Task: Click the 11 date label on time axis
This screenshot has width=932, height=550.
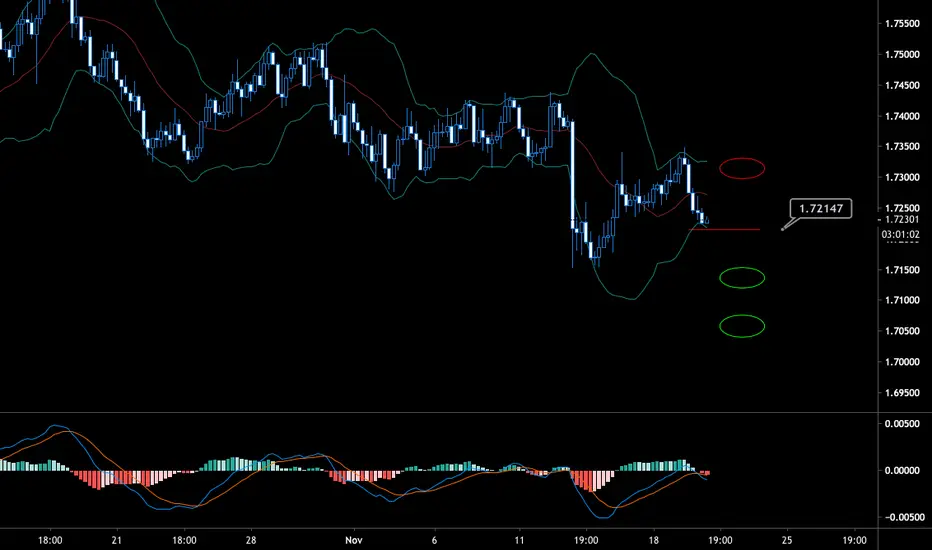Action: coord(519,540)
